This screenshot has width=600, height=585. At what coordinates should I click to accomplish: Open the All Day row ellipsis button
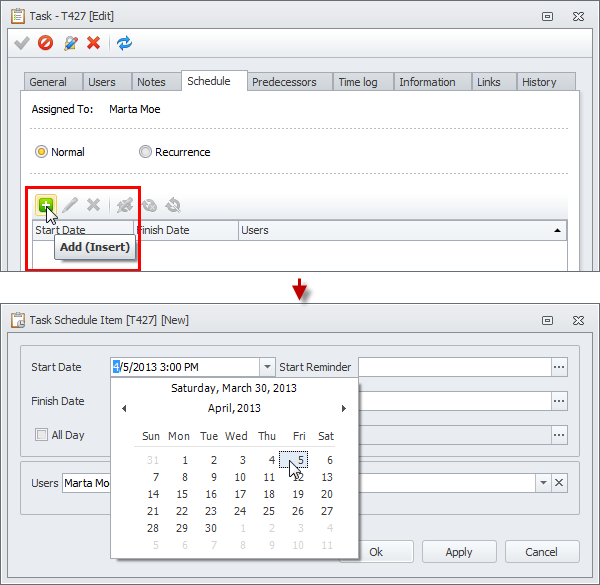click(559, 435)
